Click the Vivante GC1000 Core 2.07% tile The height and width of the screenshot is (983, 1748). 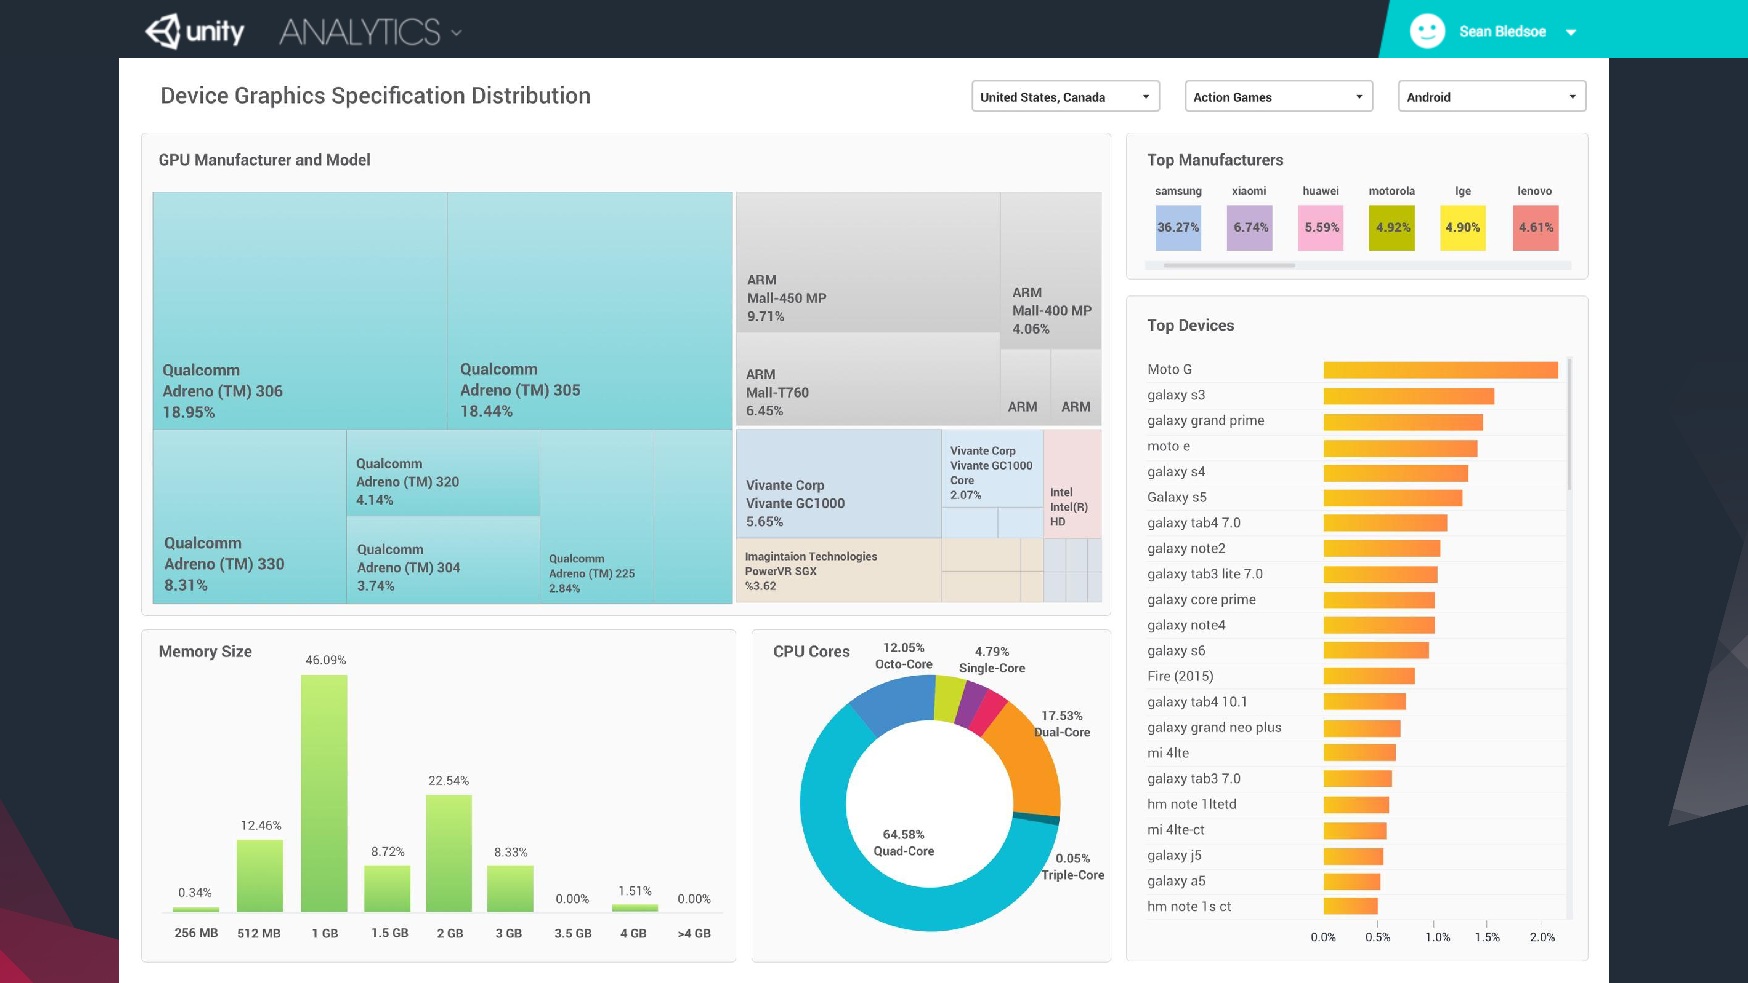tap(992, 468)
